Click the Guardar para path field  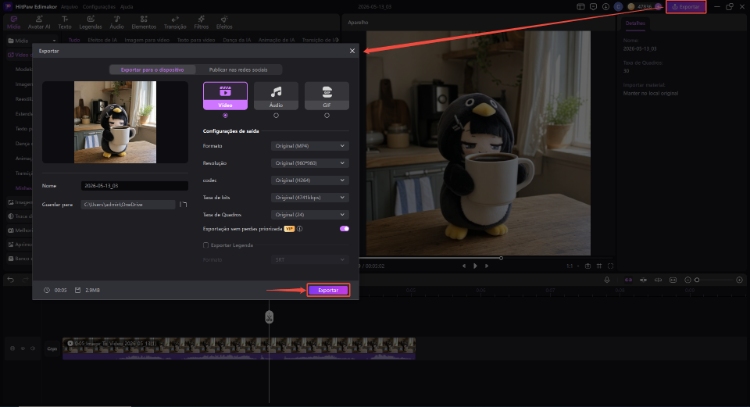coord(127,205)
